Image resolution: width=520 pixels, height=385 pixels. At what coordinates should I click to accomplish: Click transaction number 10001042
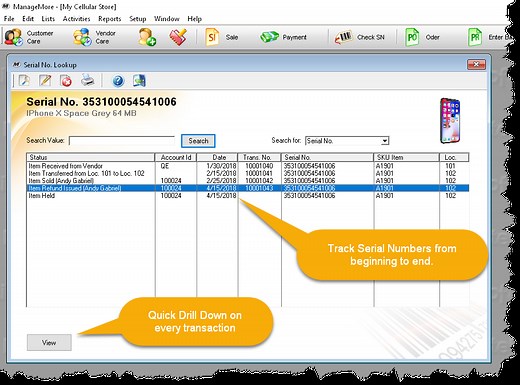(x=259, y=181)
